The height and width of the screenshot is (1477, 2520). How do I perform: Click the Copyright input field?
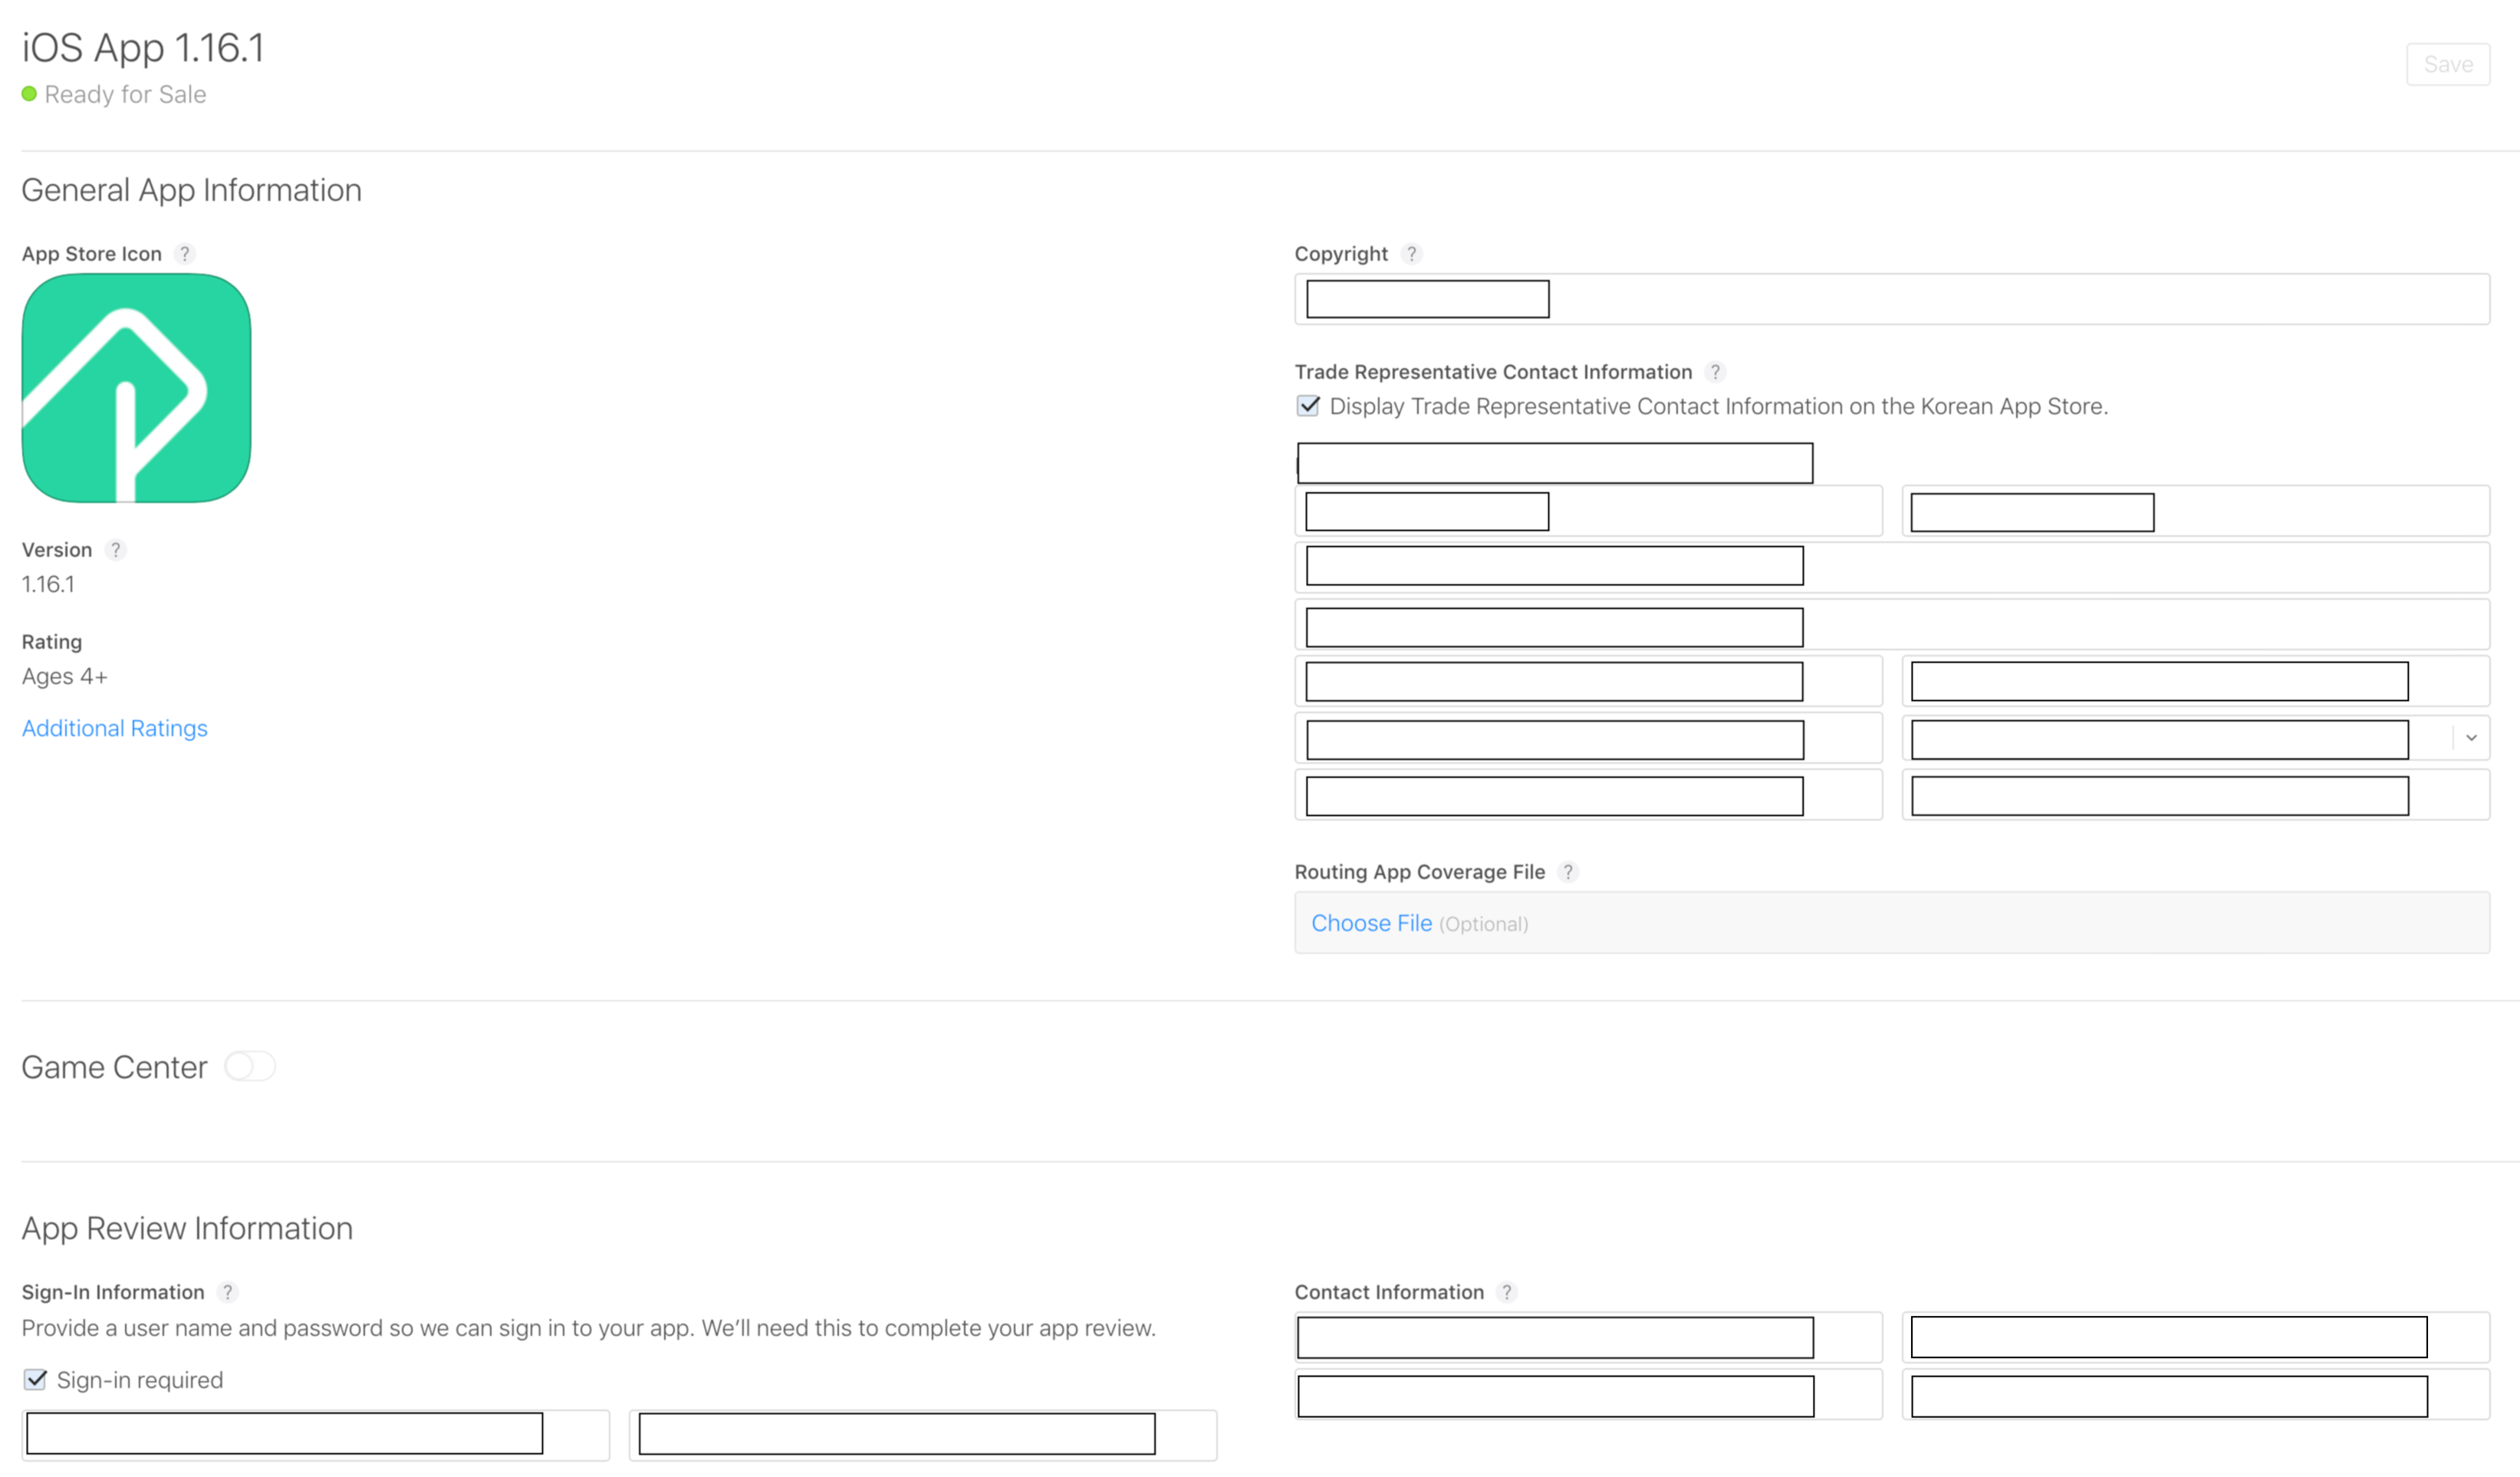1892,299
